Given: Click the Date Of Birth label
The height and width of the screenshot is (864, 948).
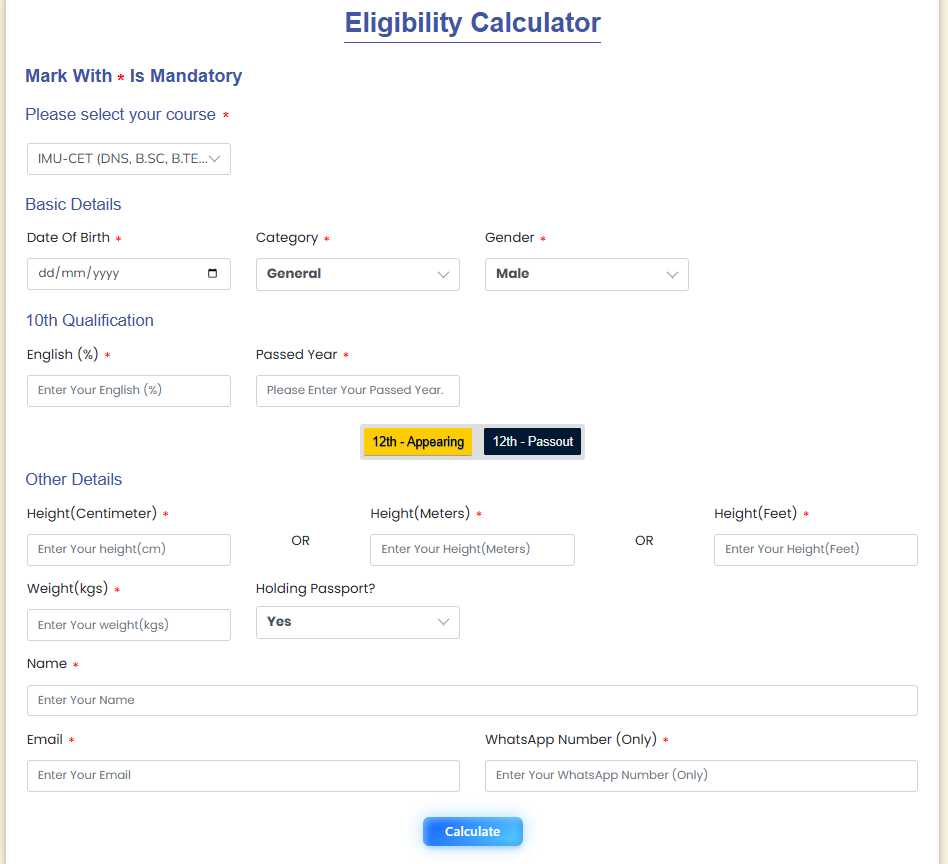Looking at the screenshot, I should [68, 238].
